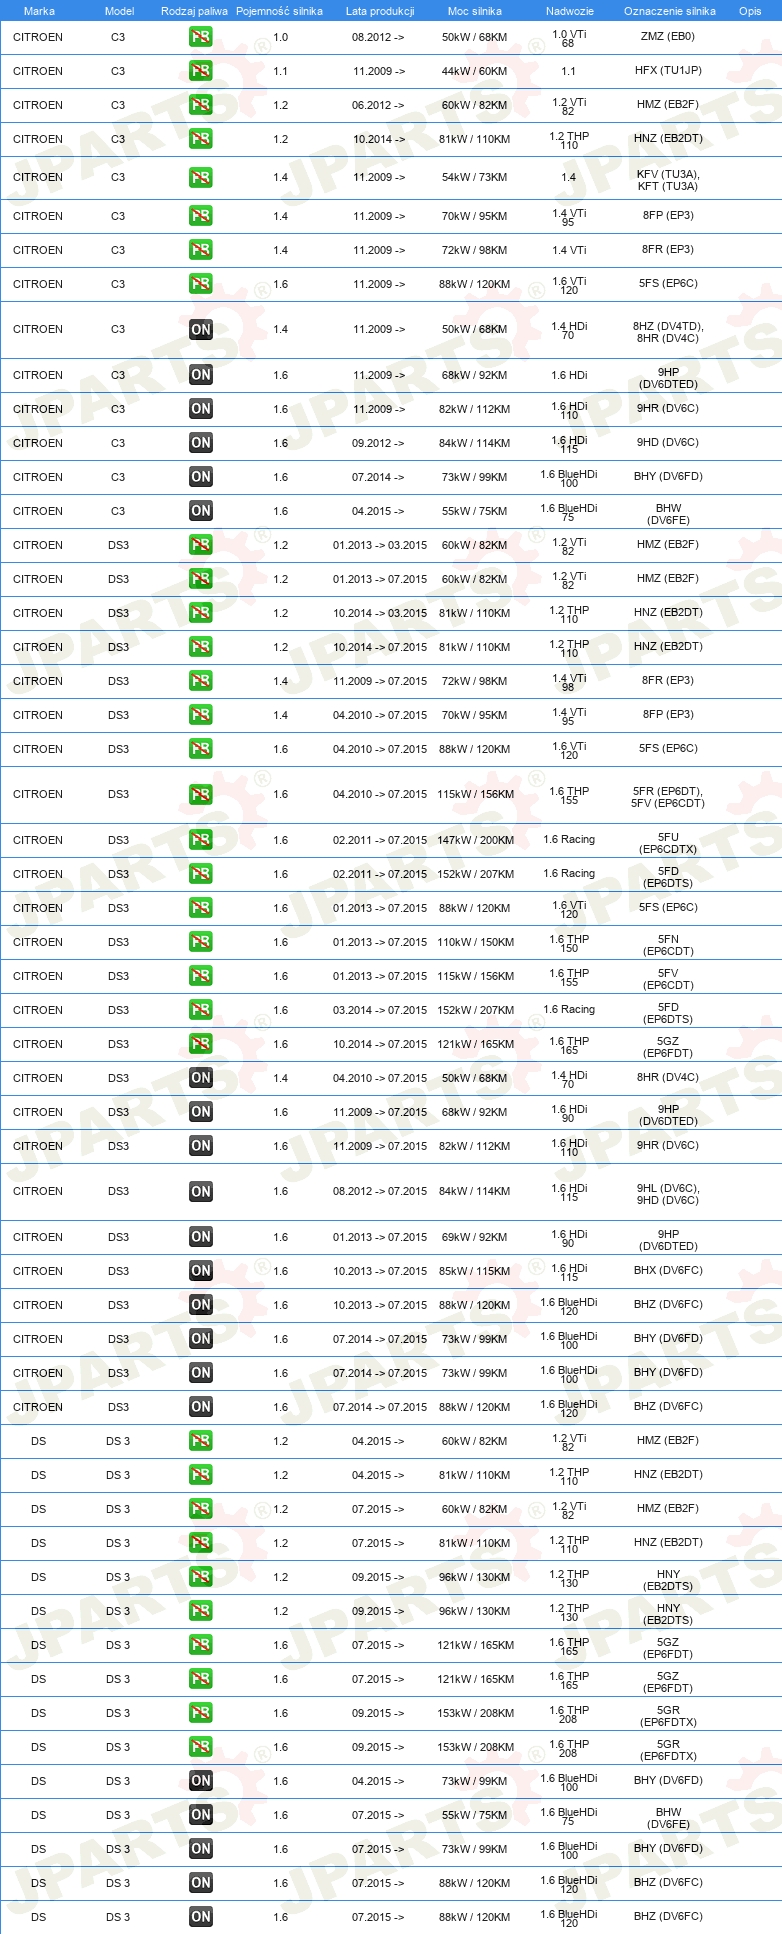Click the 44kW / 60KM power cell
The height and width of the screenshot is (1934, 782).
click(475, 71)
